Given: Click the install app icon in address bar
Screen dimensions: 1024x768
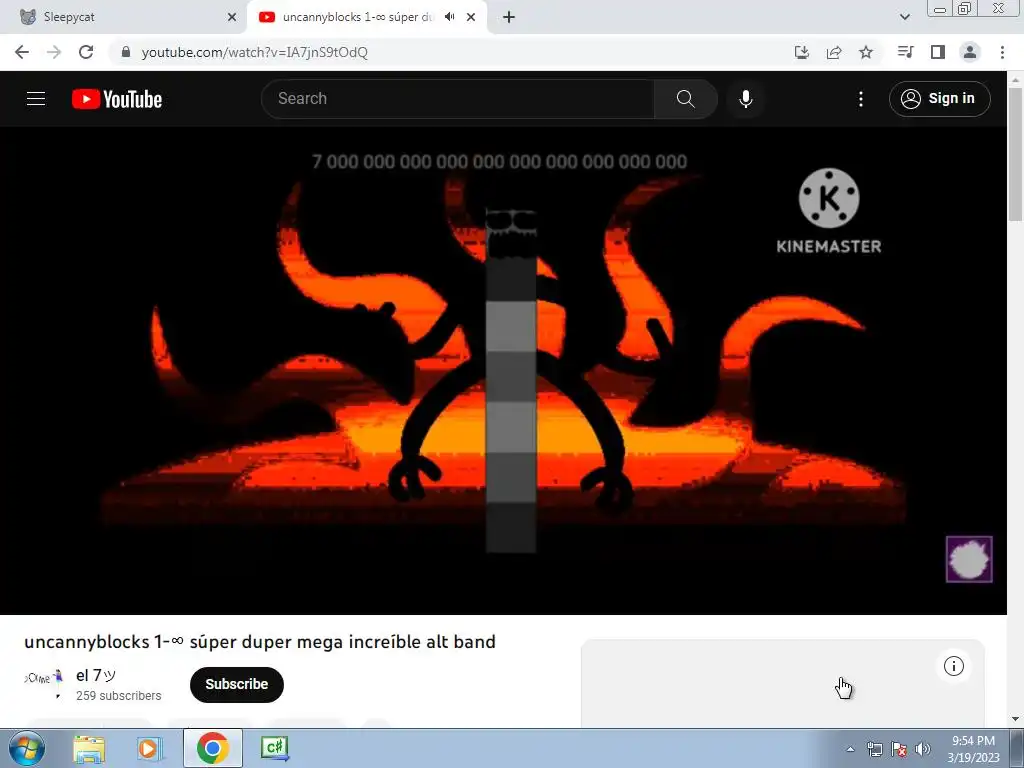Looking at the screenshot, I should (x=801, y=52).
